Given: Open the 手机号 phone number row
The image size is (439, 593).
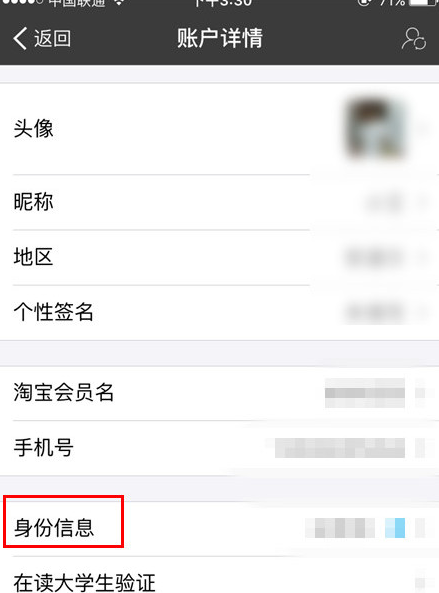Looking at the screenshot, I should pyautogui.click(x=219, y=448).
